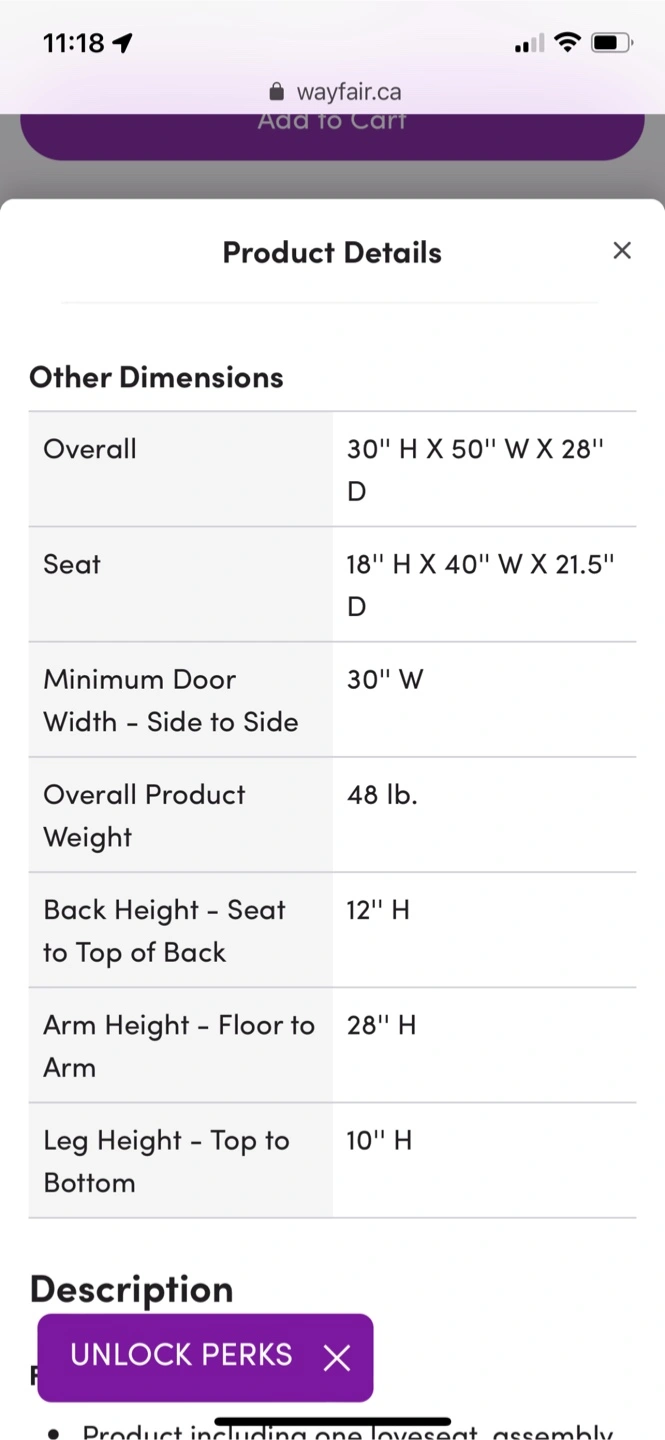This screenshot has height=1440, width=665.
Task: Tap the Wi-Fi icon in status bar
Action: [x=567, y=42]
